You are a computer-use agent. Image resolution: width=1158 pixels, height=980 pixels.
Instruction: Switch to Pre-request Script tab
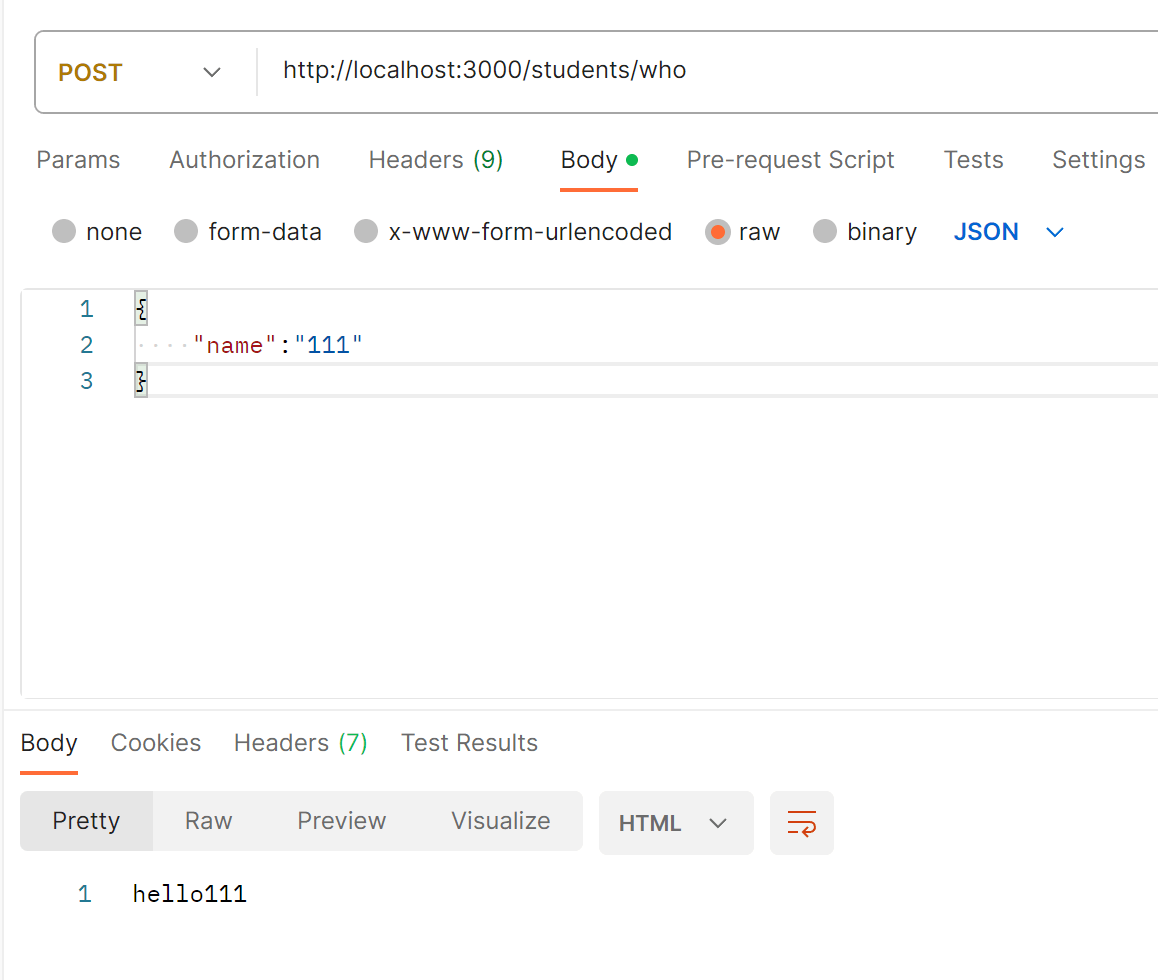click(790, 160)
